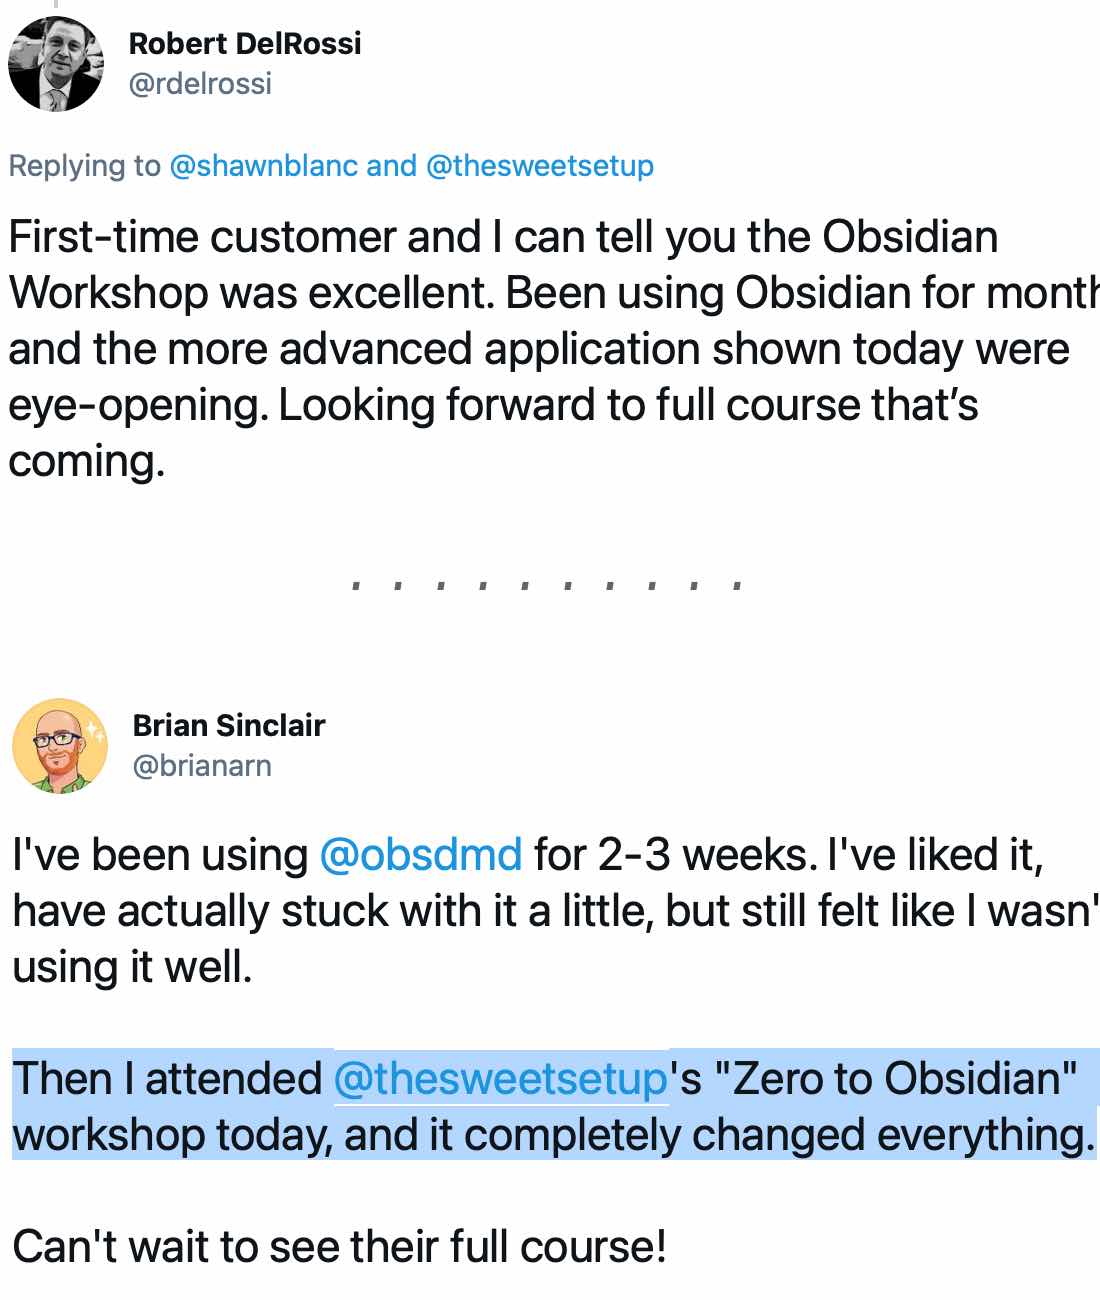
Task: Click the word "coming." ending Robert's tweet
Action: click(86, 462)
